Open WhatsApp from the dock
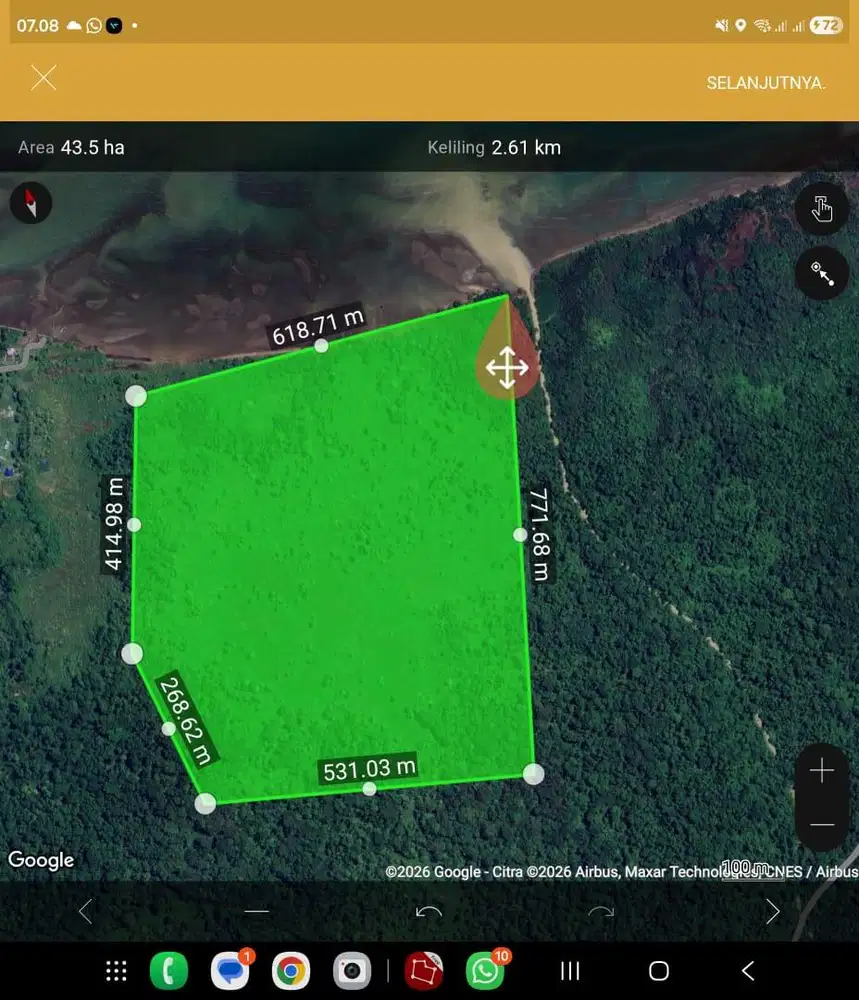859x1000 pixels. click(485, 970)
